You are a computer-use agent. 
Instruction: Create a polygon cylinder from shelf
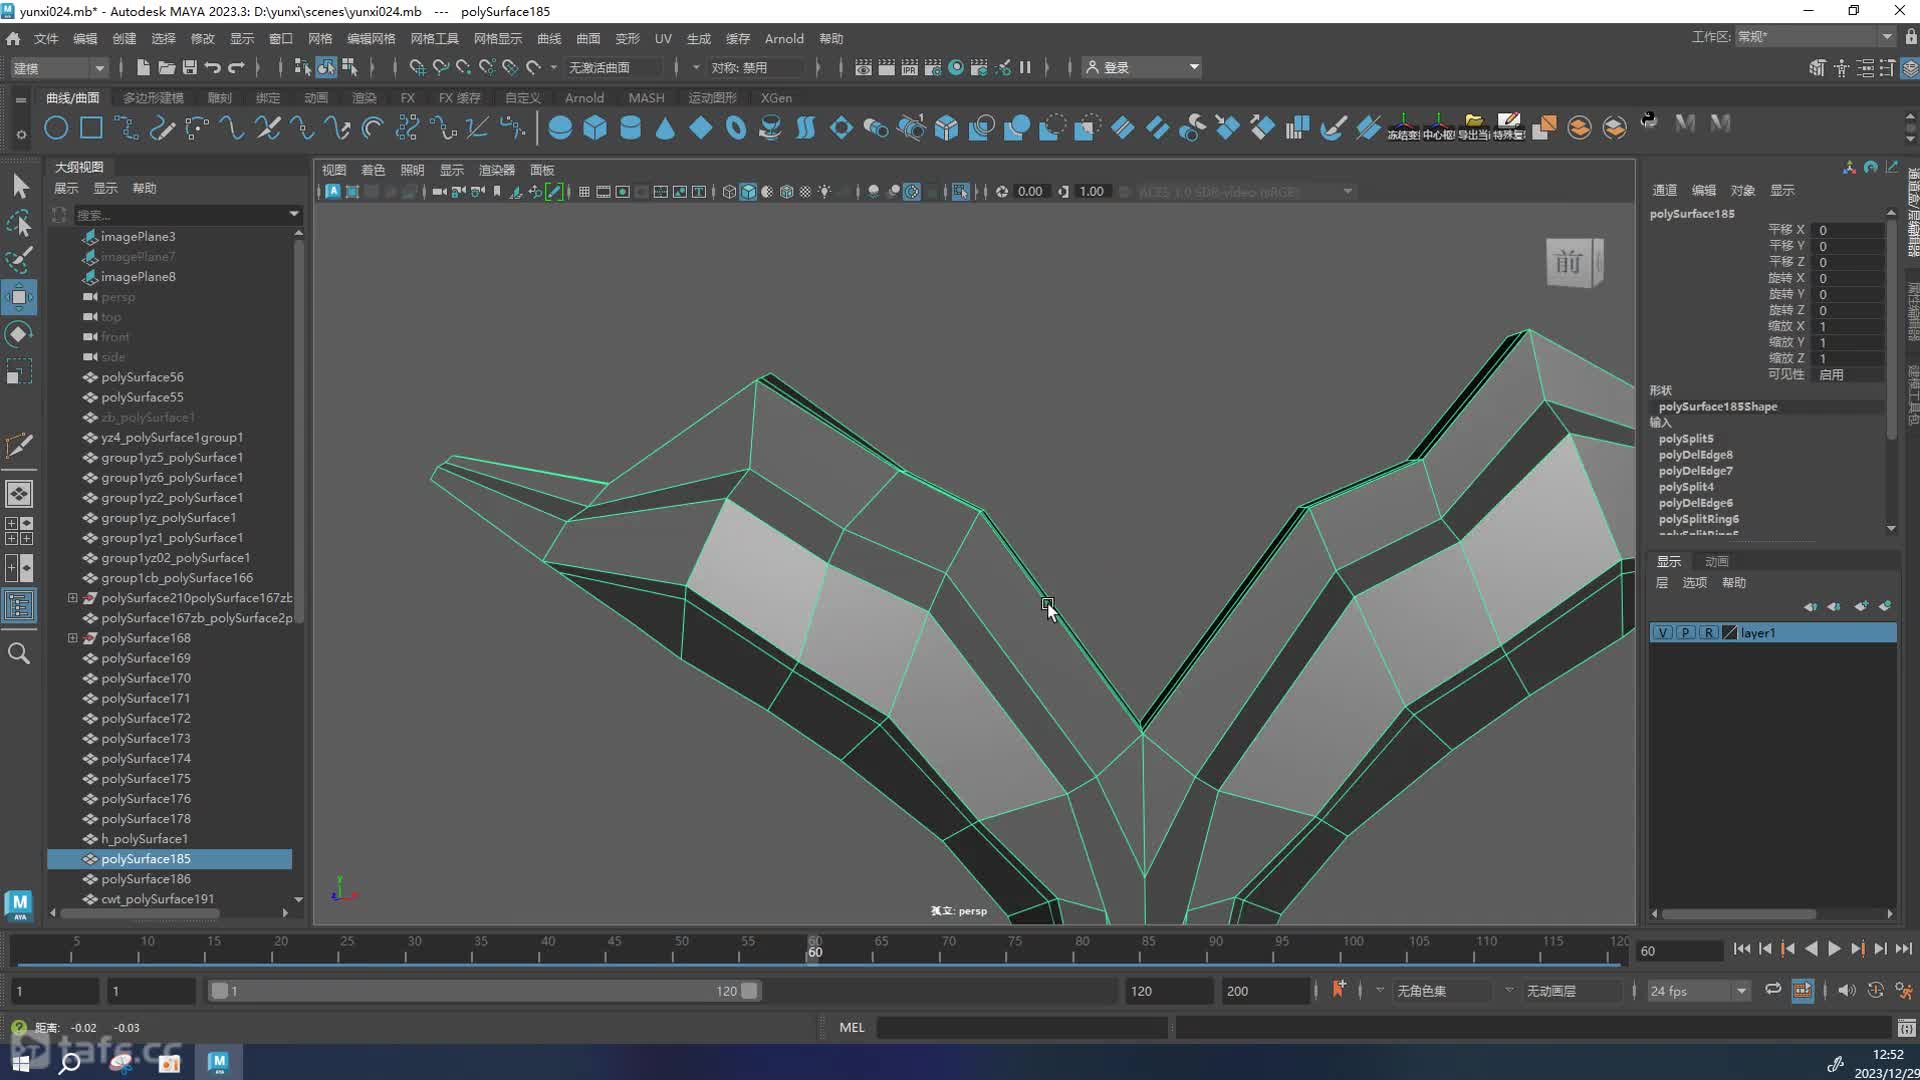click(x=630, y=128)
